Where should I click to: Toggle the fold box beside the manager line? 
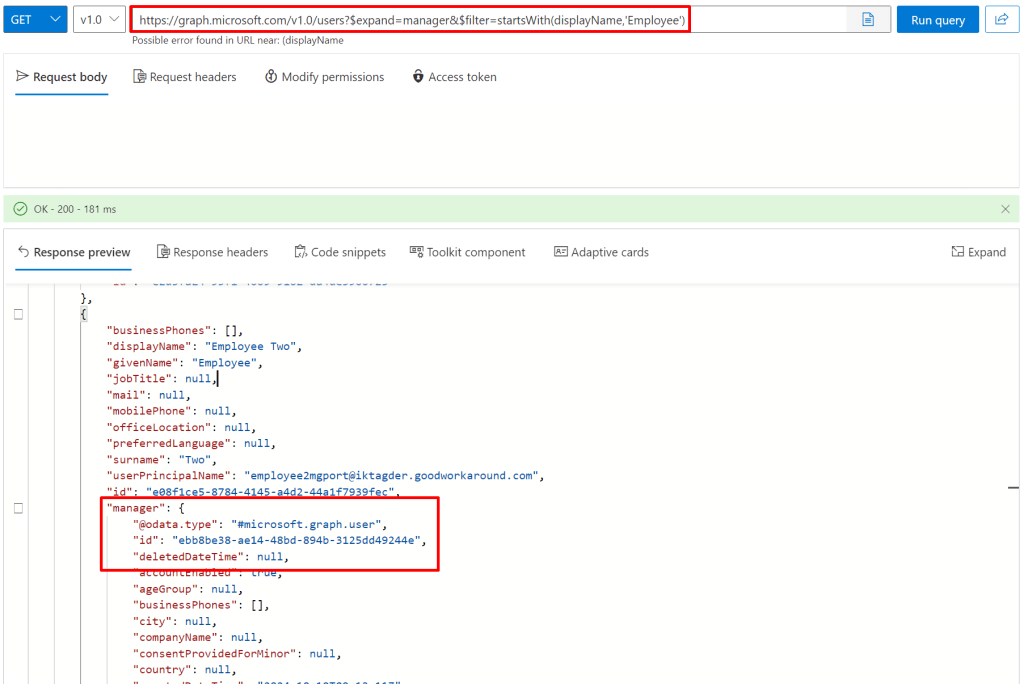pos(18,508)
